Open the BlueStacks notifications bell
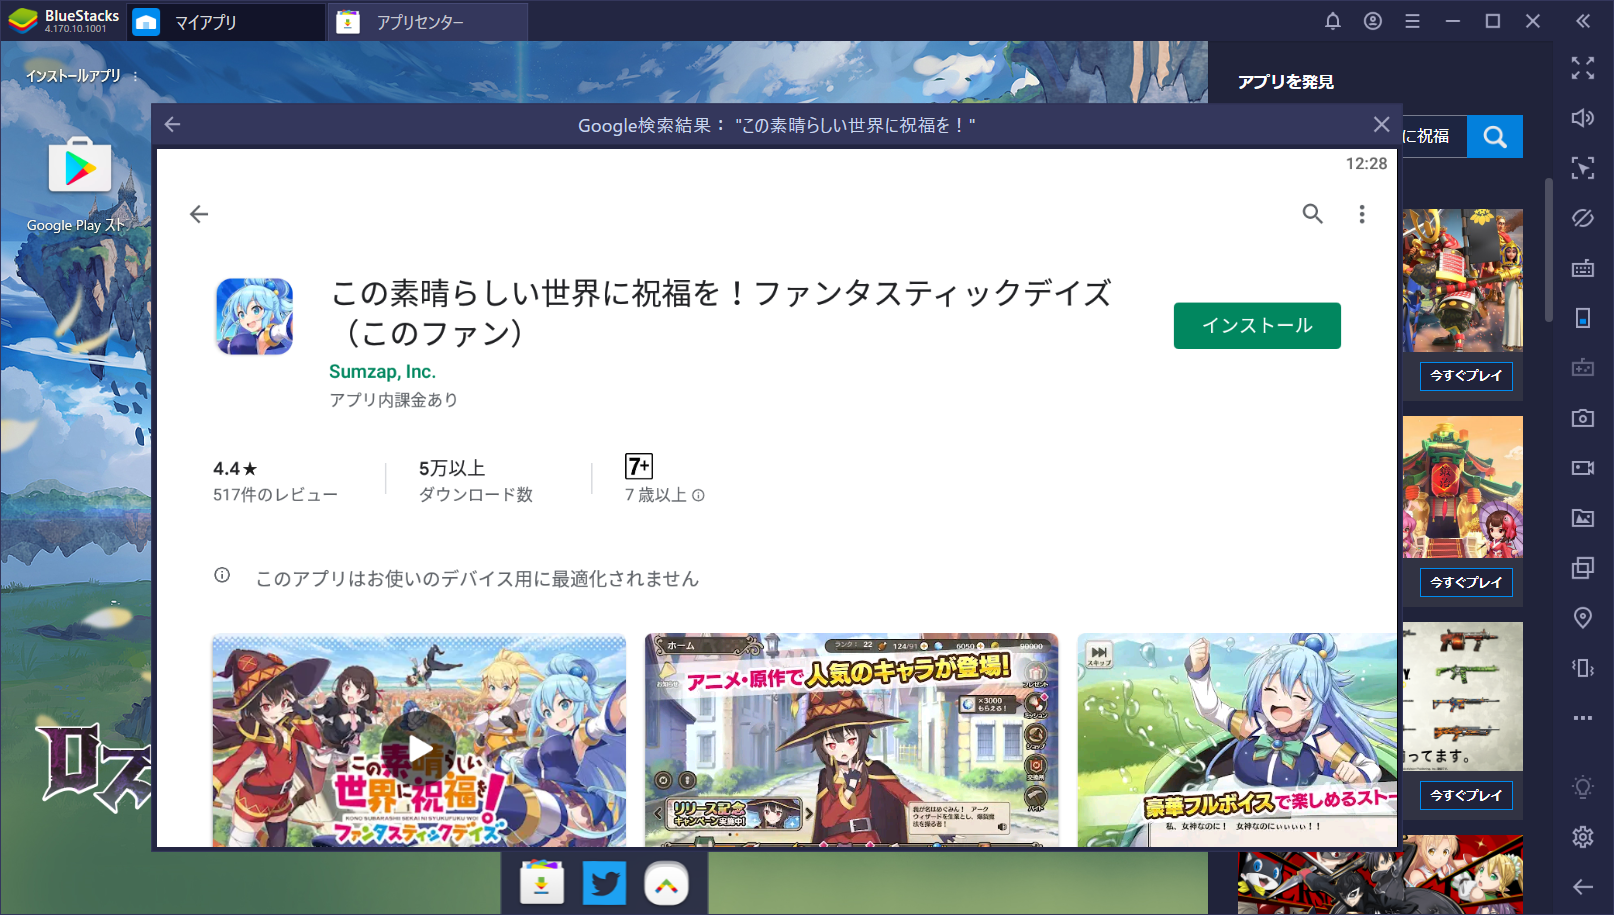This screenshot has height=915, width=1614. [x=1333, y=21]
